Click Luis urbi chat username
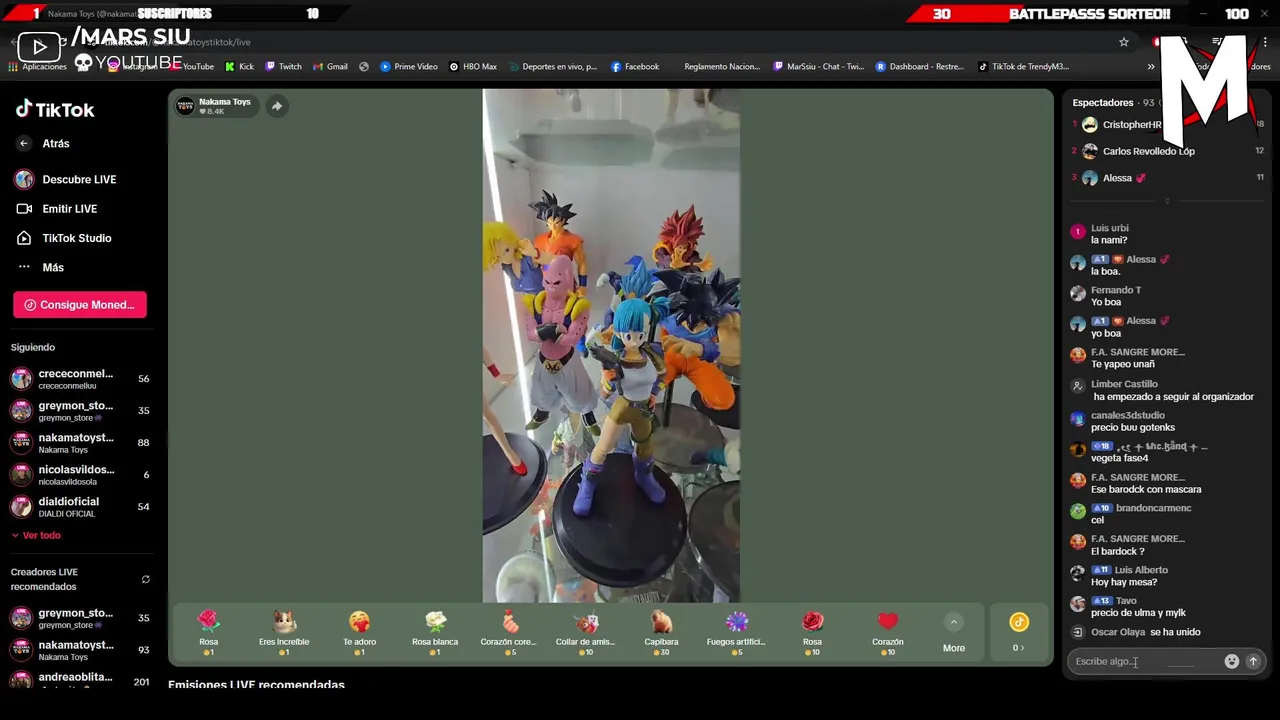The height and width of the screenshot is (720, 1280). 1109,228
